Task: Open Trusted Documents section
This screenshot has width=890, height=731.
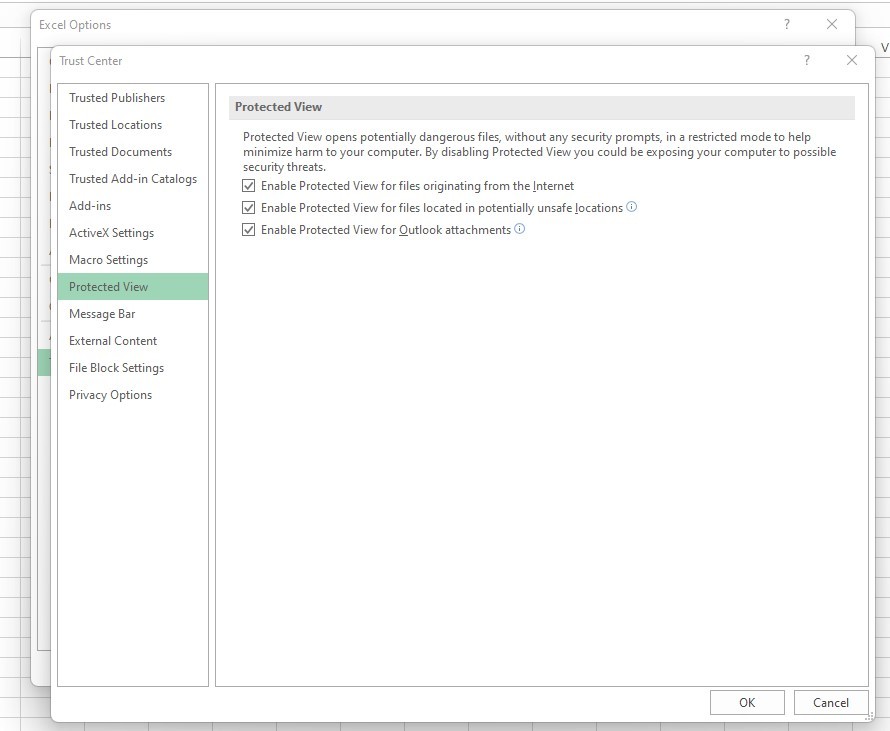Action: coord(133,152)
